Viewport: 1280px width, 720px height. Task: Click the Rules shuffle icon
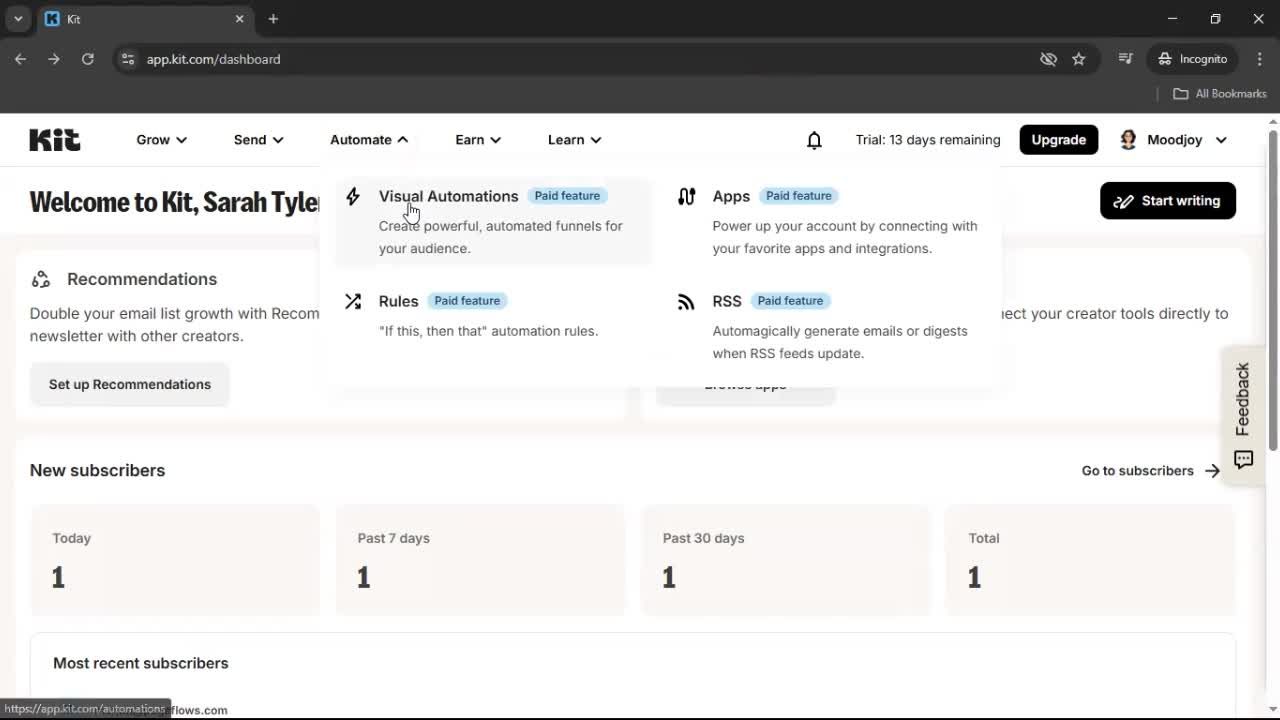[x=353, y=301]
